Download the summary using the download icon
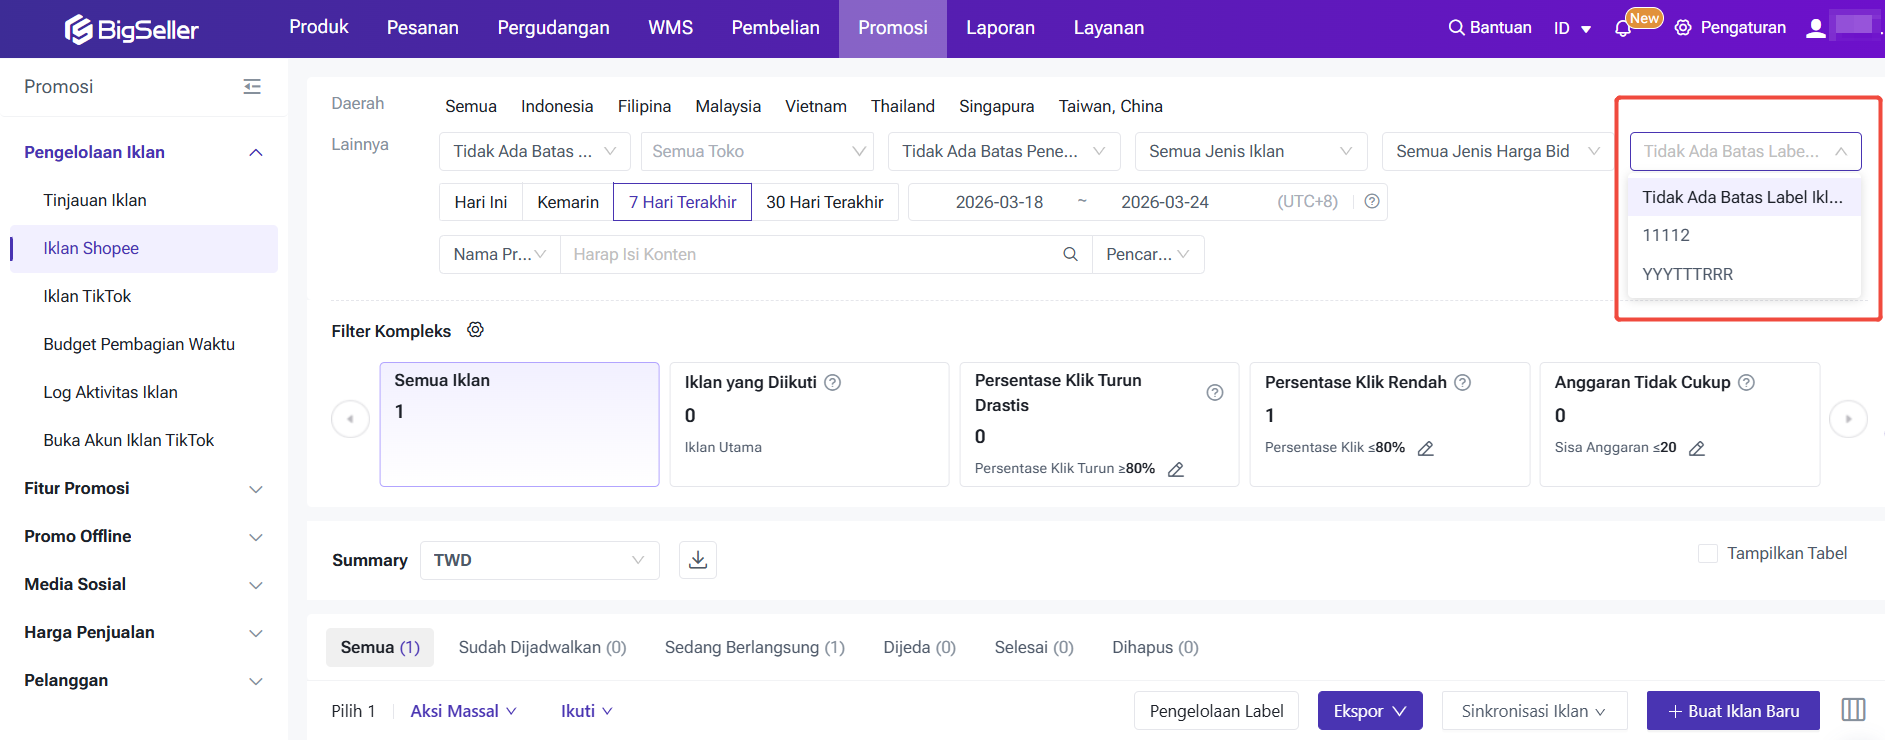1885x740 pixels. click(698, 560)
